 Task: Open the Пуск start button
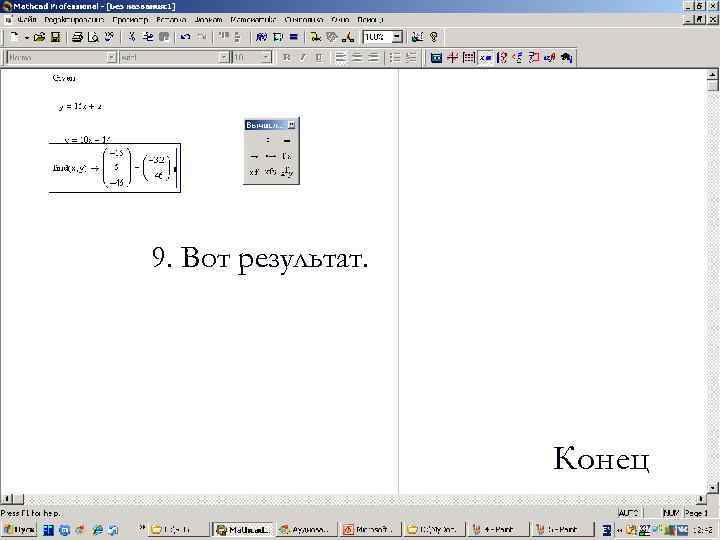point(19,529)
